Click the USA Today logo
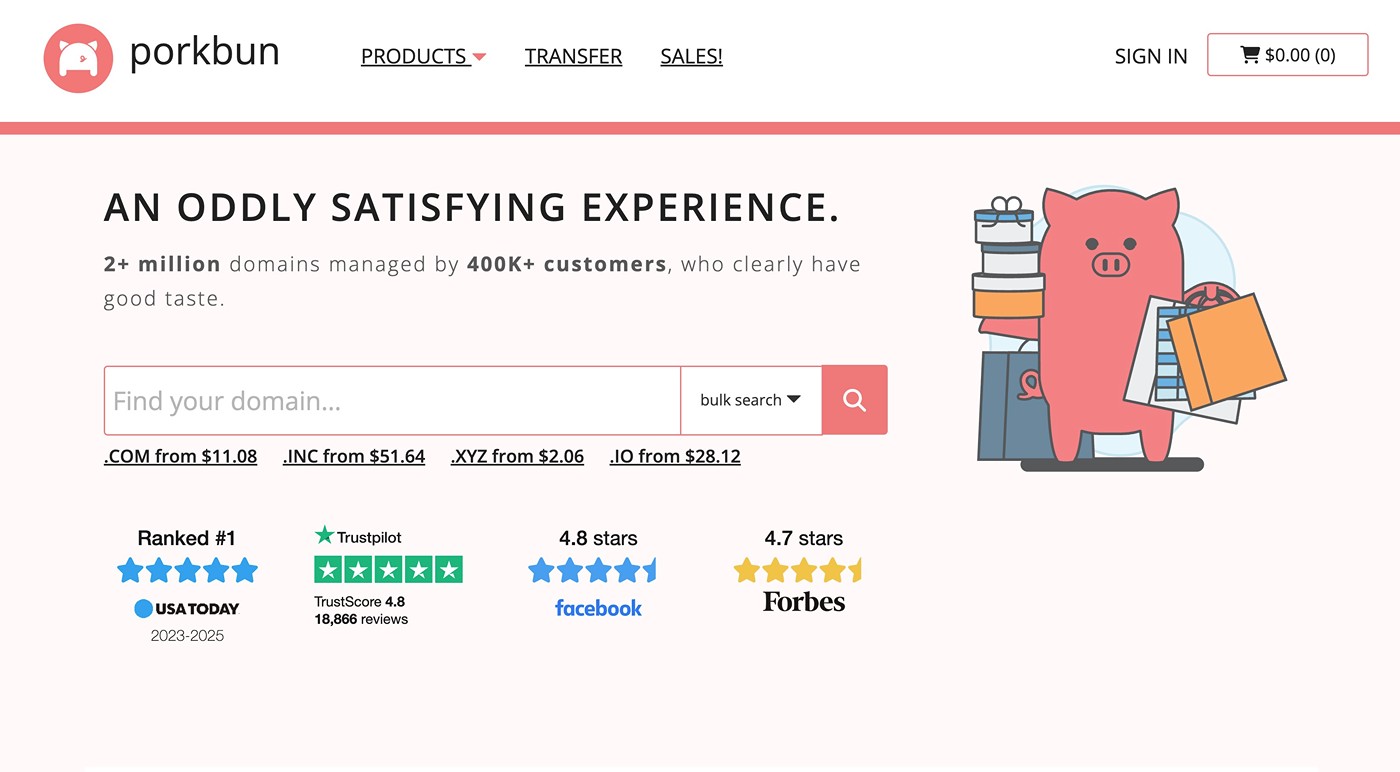Screen dimensions: 1400x772 [x=187, y=608]
